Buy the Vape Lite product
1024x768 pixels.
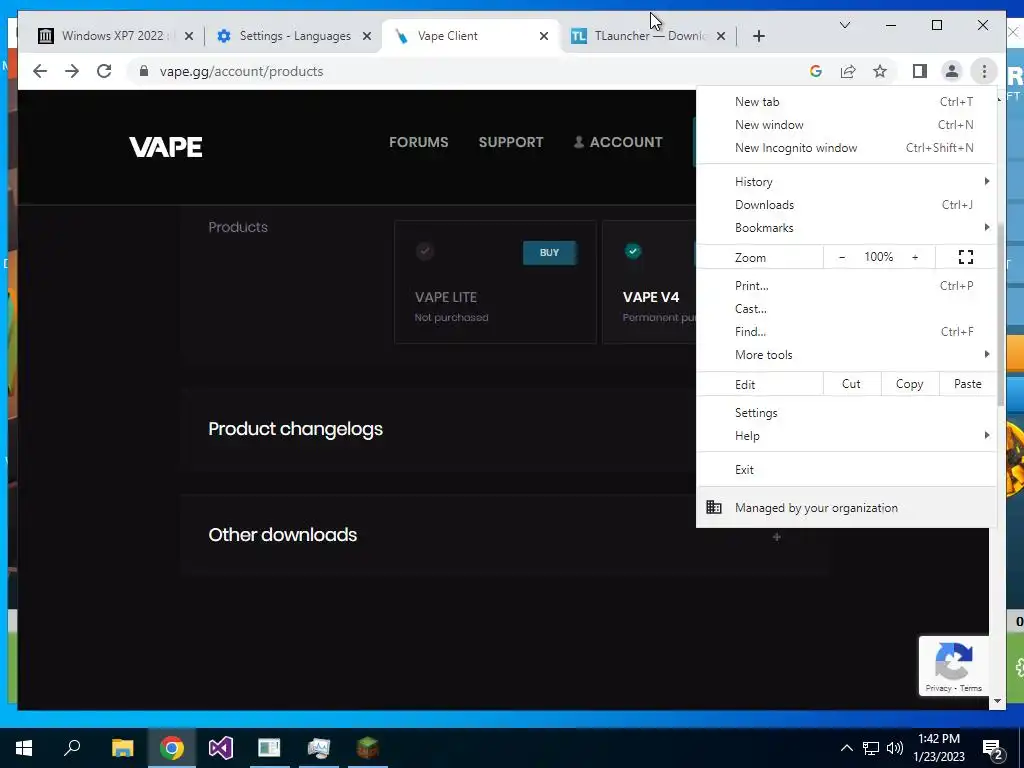point(549,253)
